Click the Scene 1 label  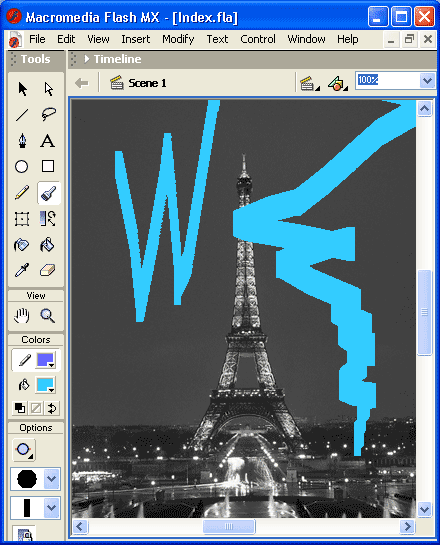[x=147, y=83]
